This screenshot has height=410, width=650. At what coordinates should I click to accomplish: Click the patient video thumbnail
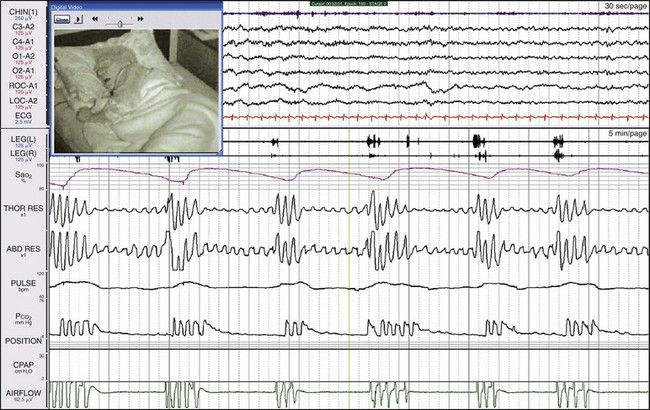[135, 90]
